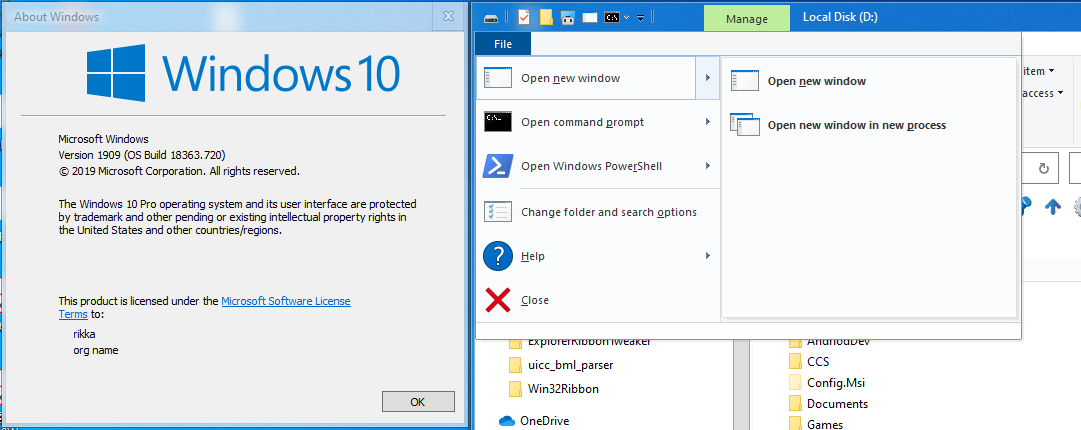
Task: Open Customize Quick Access Toolbar dropdown
Action: [640, 18]
